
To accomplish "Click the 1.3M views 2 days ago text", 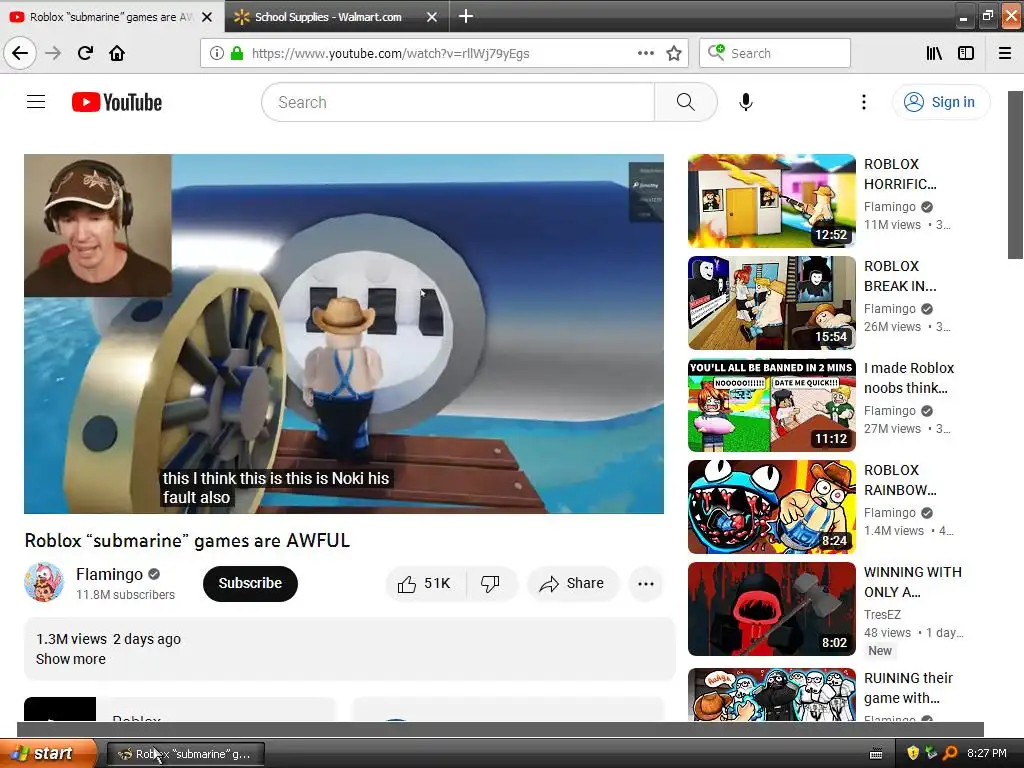I will [x=108, y=639].
